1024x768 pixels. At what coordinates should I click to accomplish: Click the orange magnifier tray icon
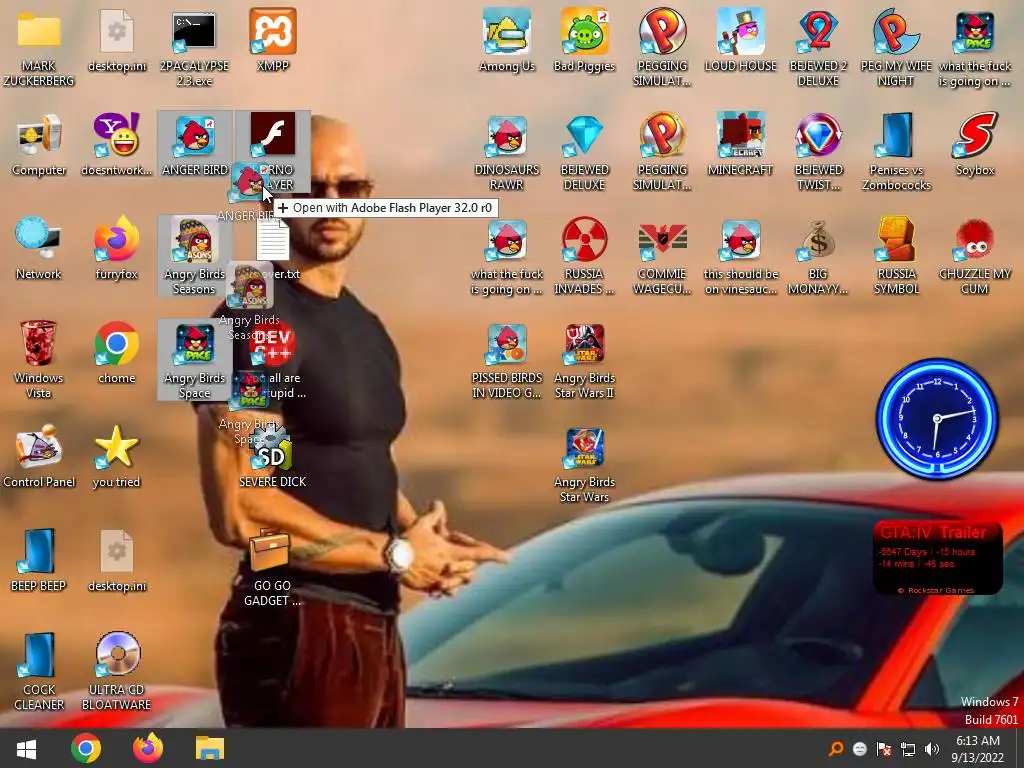click(836, 749)
